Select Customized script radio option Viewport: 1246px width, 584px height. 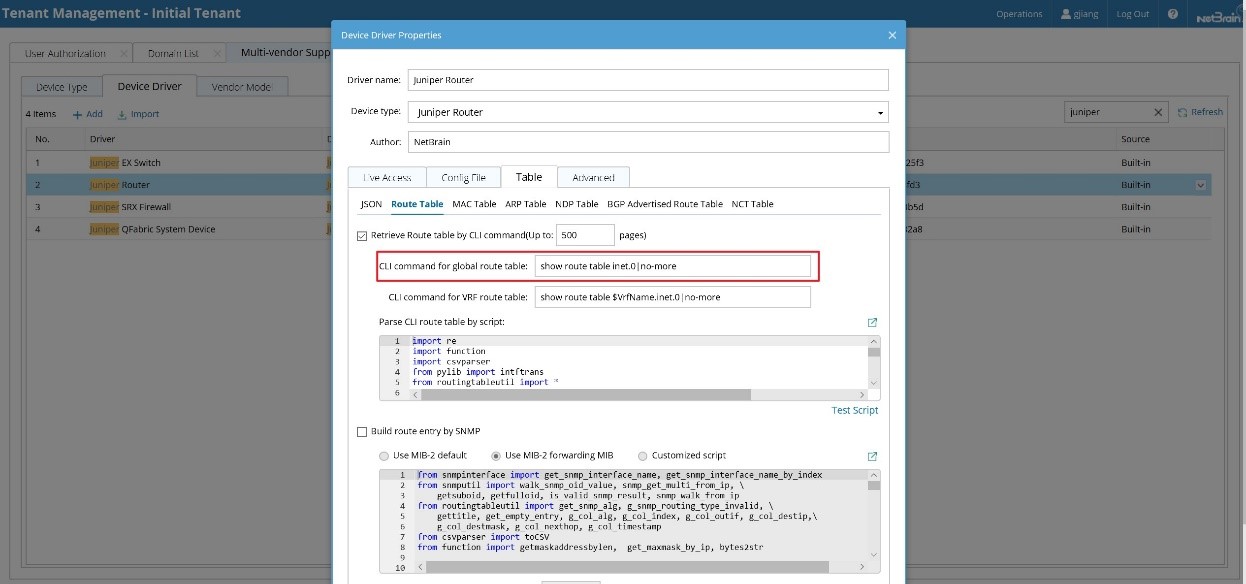click(642, 456)
